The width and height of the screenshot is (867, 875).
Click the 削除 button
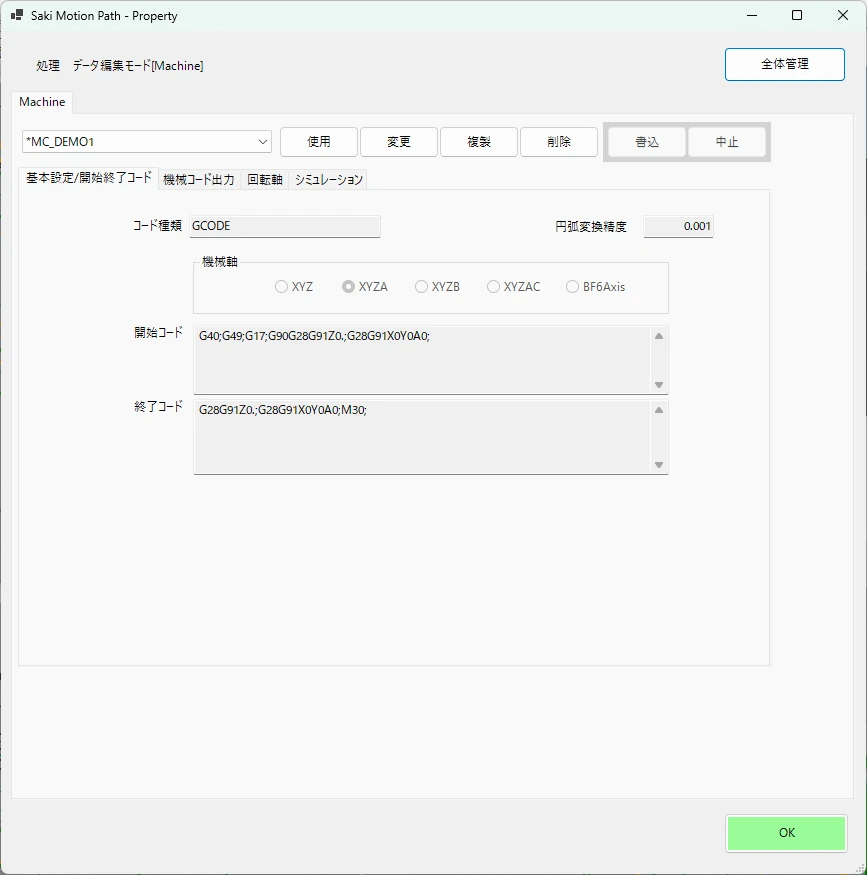pos(559,142)
